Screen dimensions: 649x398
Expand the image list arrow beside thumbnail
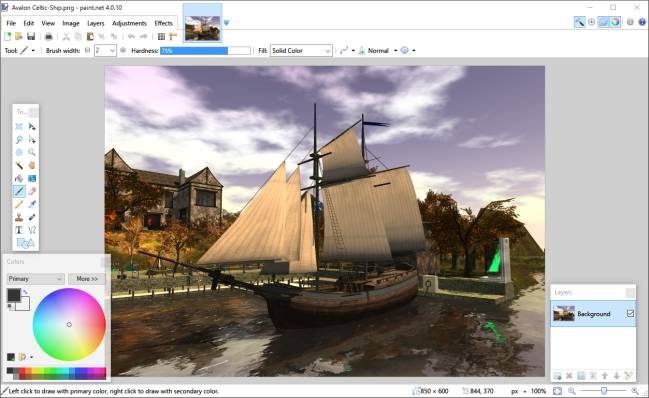(x=226, y=23)
